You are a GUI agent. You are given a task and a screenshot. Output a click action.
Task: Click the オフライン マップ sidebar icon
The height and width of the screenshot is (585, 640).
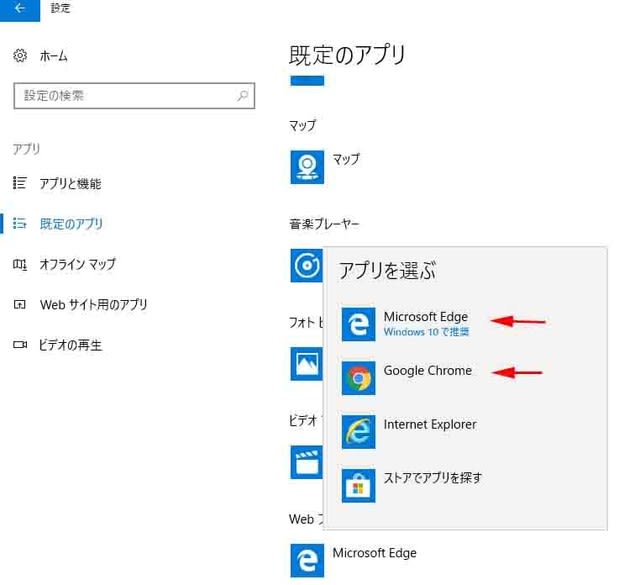click(x=19, y=265)
